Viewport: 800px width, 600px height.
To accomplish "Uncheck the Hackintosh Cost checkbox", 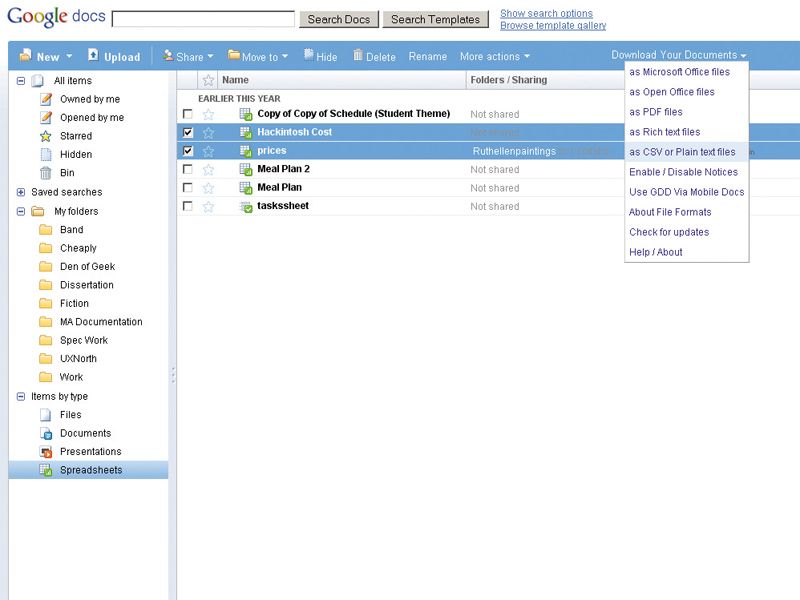I will click(188, 133).
